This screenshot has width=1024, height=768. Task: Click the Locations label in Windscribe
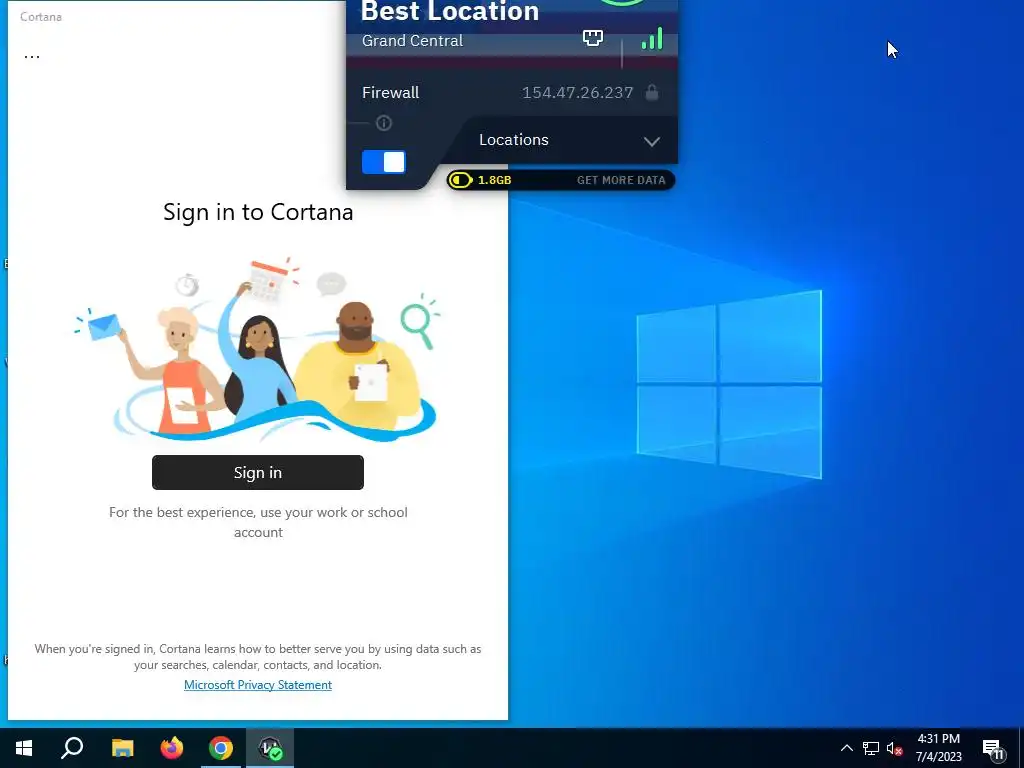coord(514,140)
